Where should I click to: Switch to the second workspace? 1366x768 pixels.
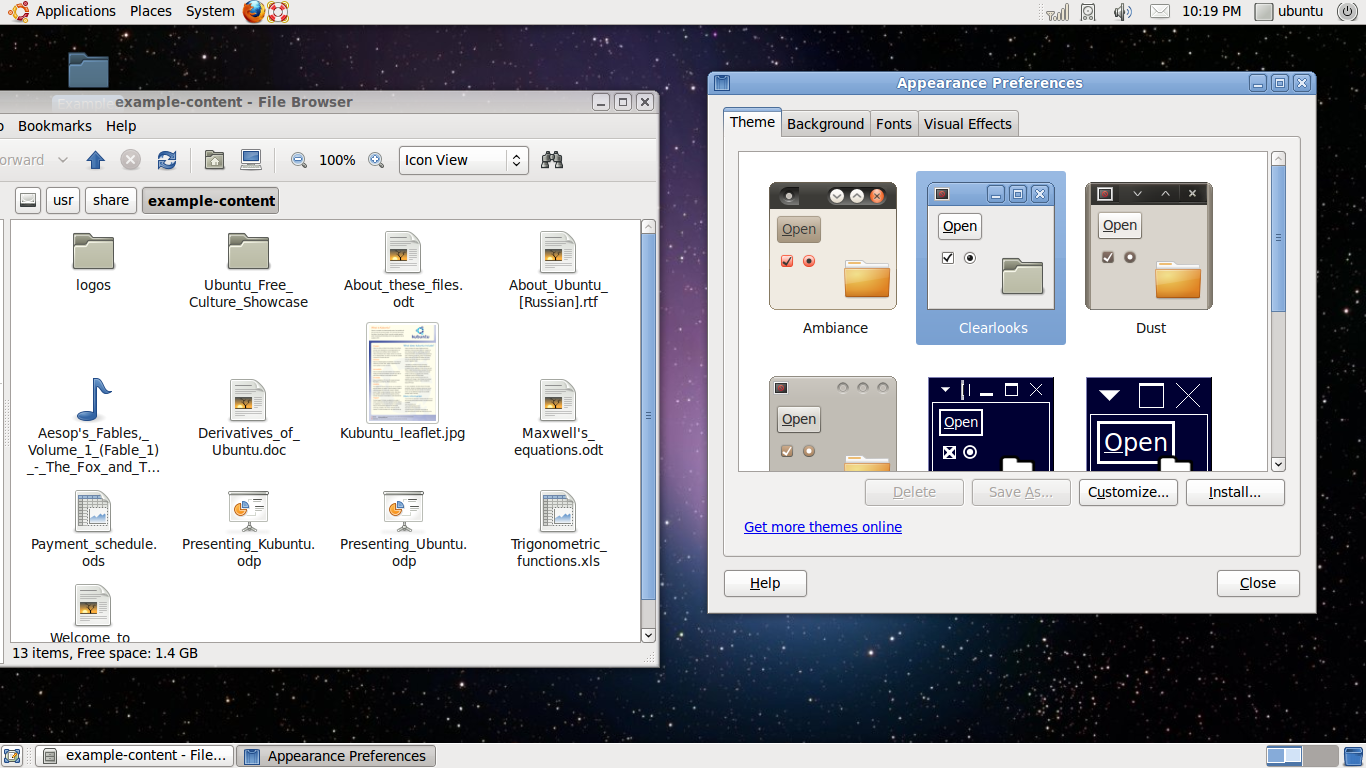(1320, 756)
